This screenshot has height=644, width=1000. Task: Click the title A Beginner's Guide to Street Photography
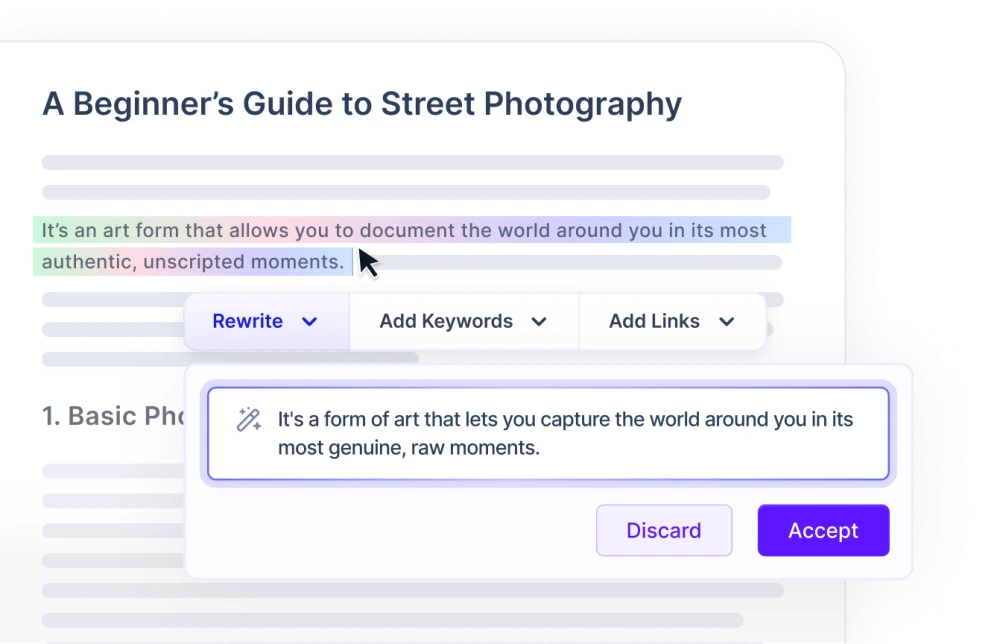click(362, 104)
